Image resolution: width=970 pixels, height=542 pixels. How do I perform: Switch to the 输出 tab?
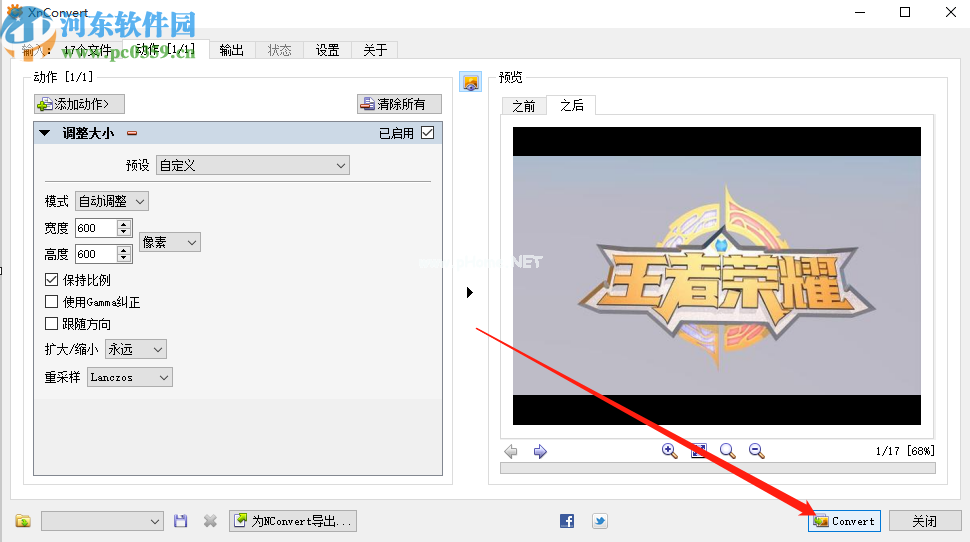(x=231, y=50)
